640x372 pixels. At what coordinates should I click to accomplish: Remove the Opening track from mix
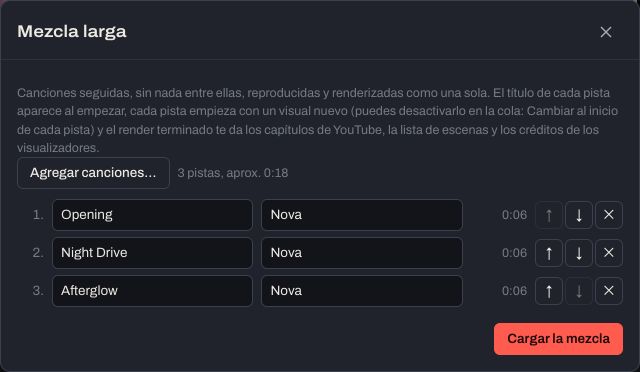[x=609, y=215]
